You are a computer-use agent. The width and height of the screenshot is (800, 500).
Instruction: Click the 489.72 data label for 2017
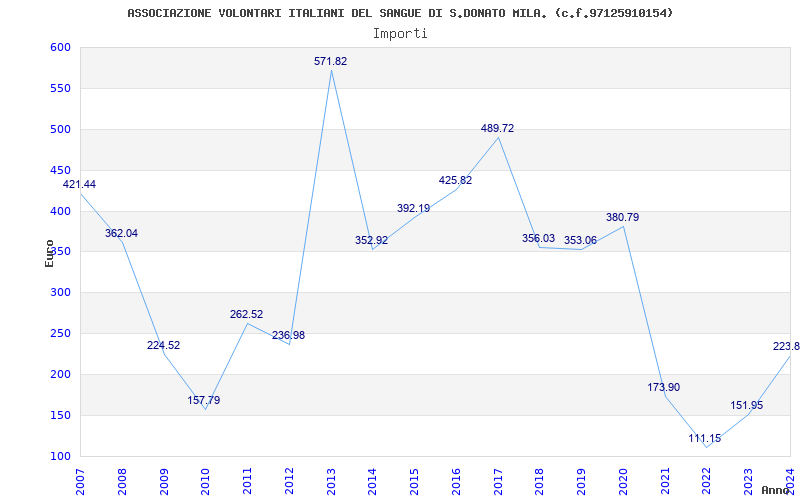pos(497,129)
